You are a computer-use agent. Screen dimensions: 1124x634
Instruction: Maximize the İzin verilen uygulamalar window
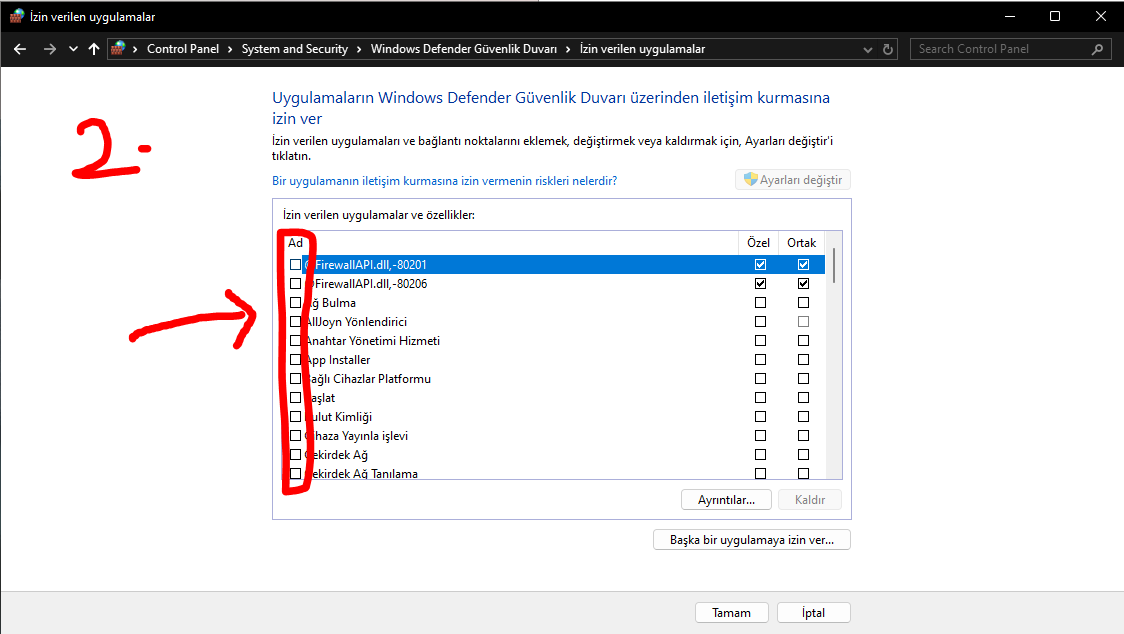[x=1054, y=16]
